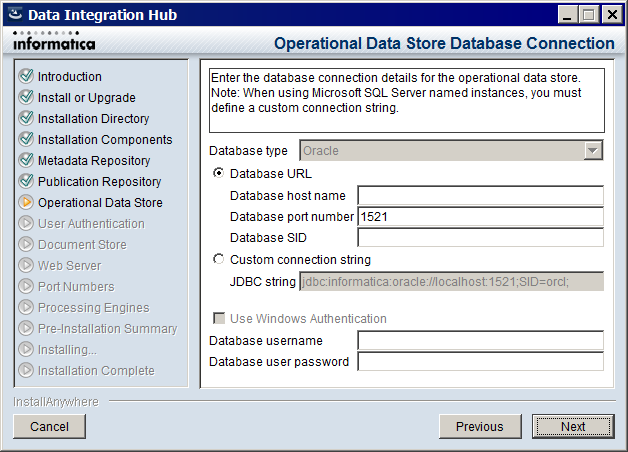
Task: Click the Introduction step checkmark icon
Action: [26, 76]
